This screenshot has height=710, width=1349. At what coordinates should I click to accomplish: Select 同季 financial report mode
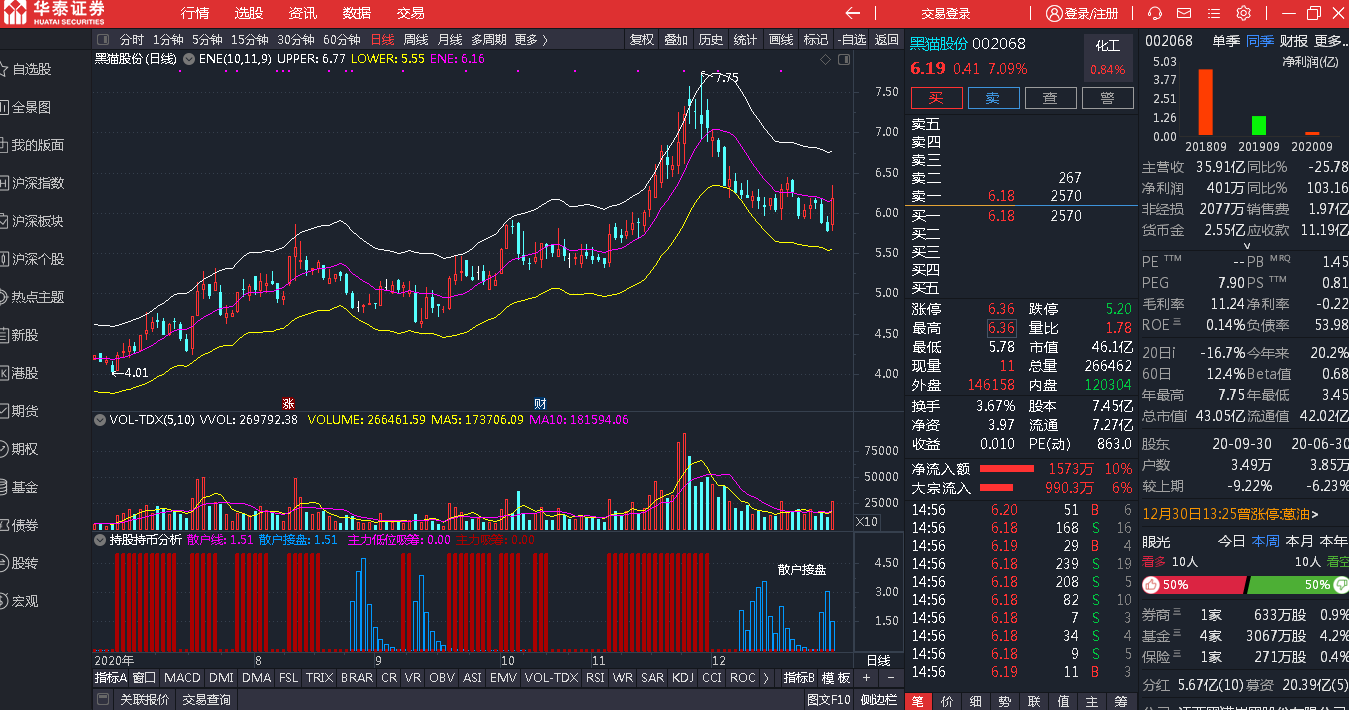(1259, 41)
